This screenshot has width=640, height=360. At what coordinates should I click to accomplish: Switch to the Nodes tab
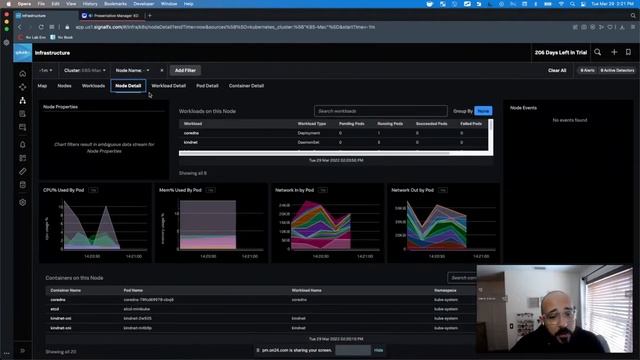[x=64, y=86]
